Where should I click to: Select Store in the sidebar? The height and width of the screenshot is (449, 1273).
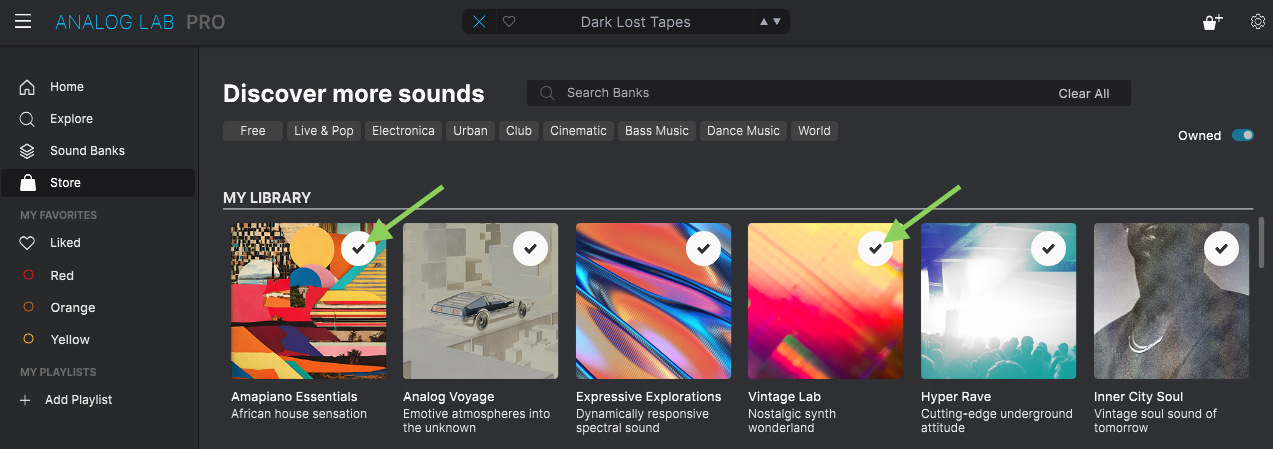pyautogui.click(x=98, y=183)
